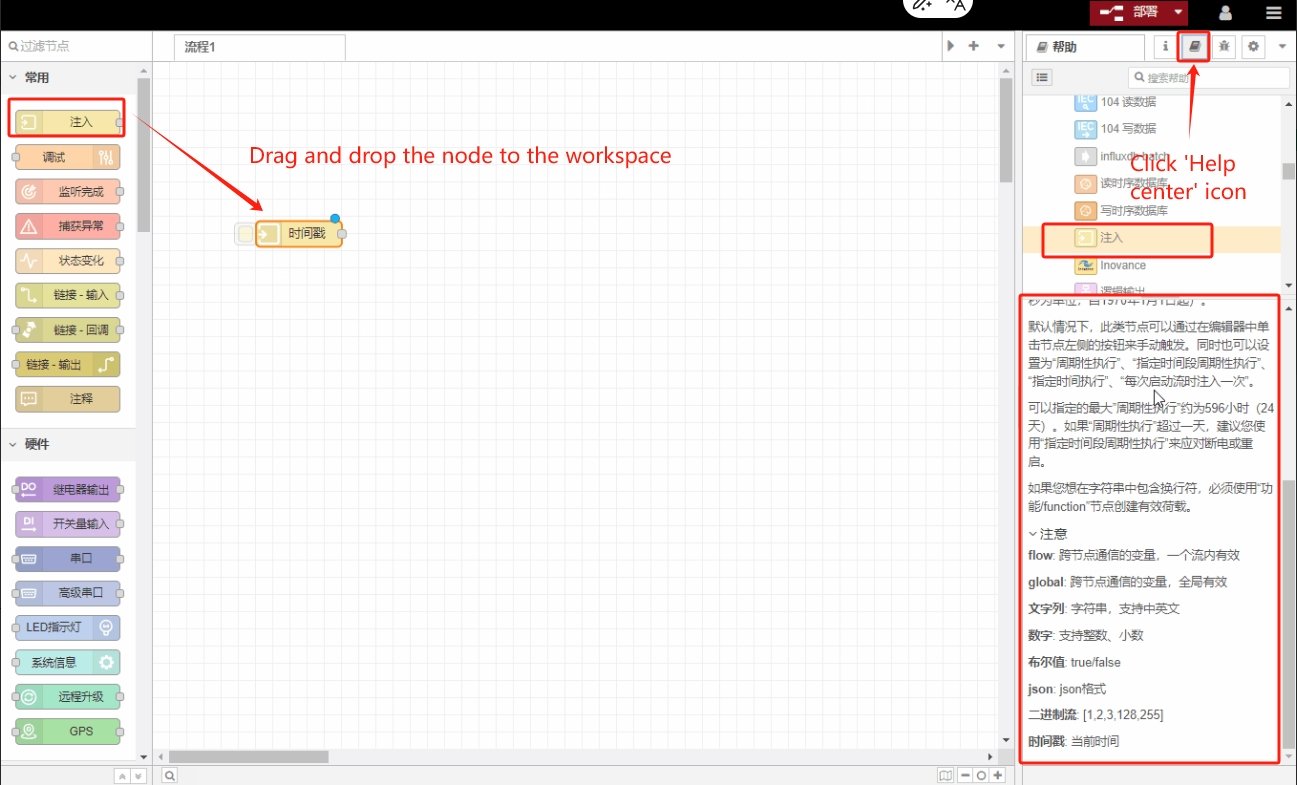Open the Help book icon in sidebar
Screen dimensions: 1297x785
coord(1194,46)
